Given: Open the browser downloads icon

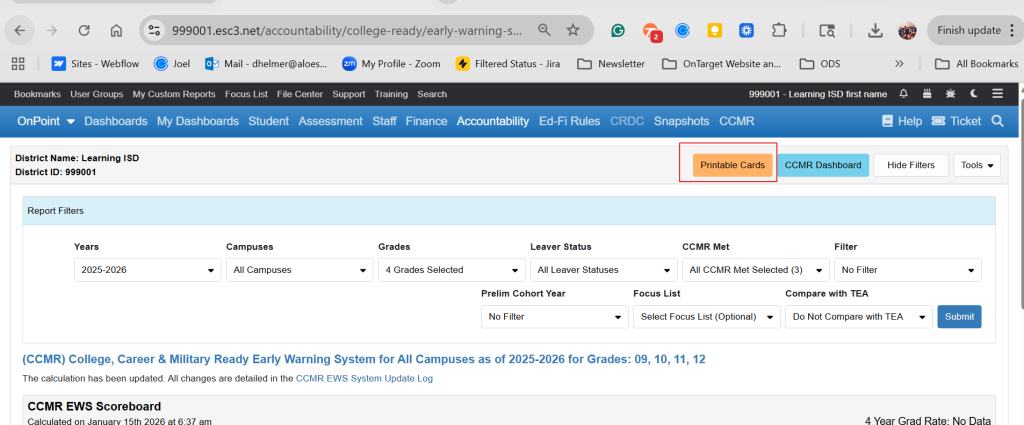Looking at the screenshot, I should [875, 30].
